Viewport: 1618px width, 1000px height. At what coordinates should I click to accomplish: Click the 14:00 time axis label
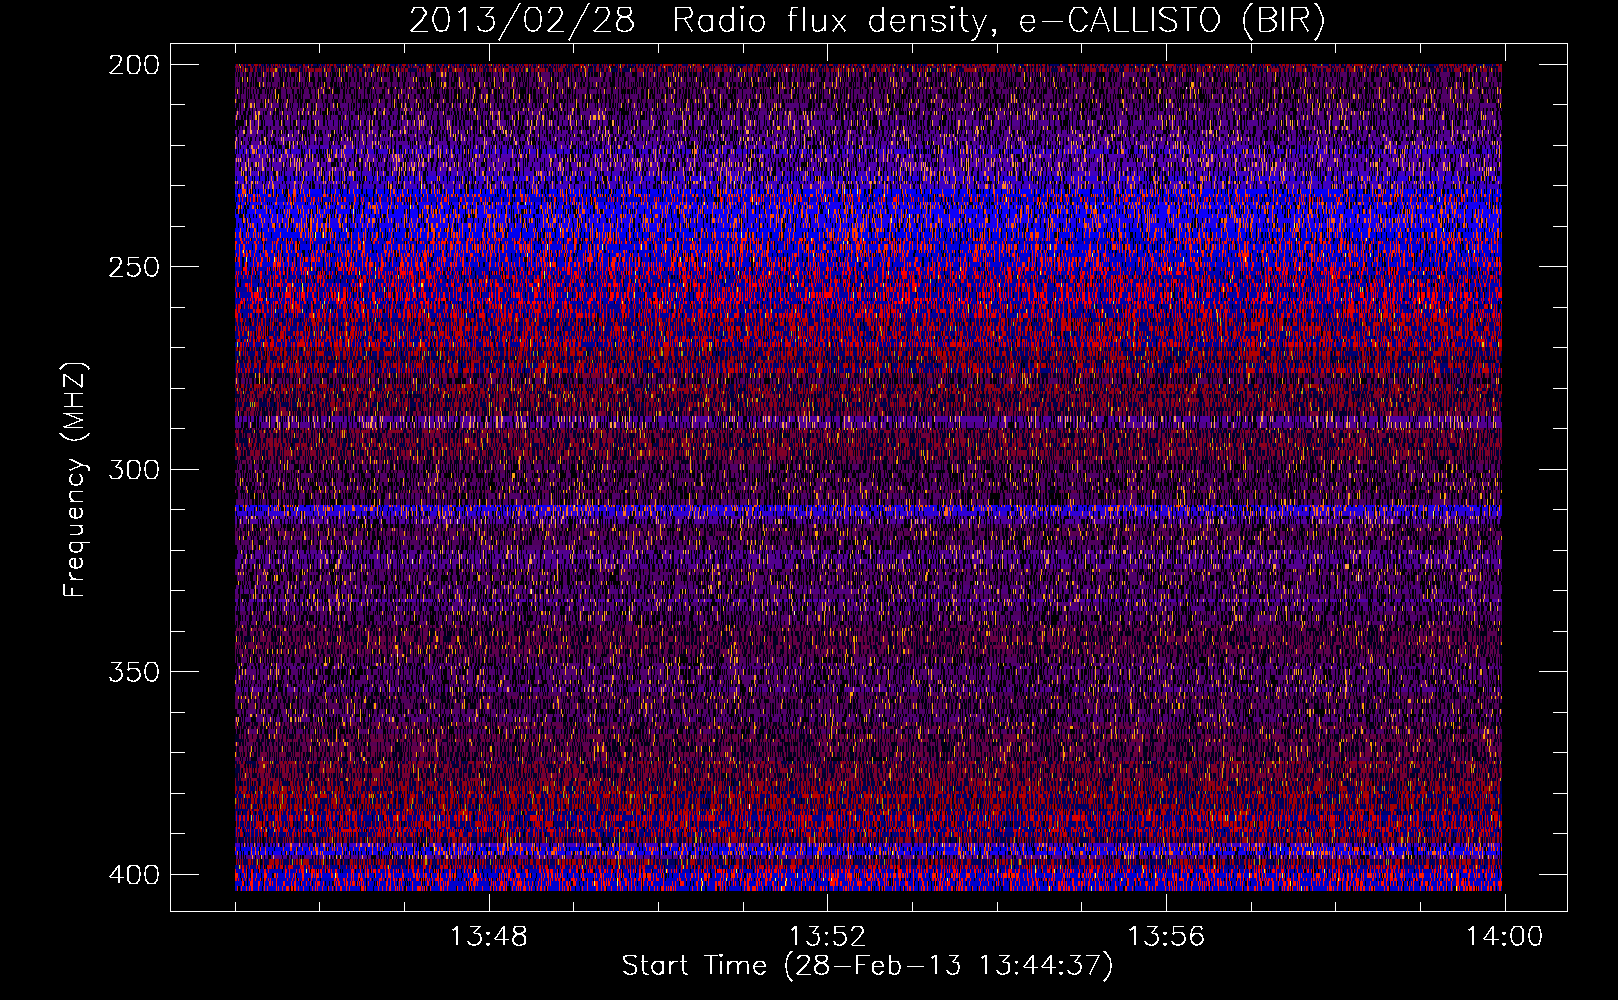coord(1505,937)
